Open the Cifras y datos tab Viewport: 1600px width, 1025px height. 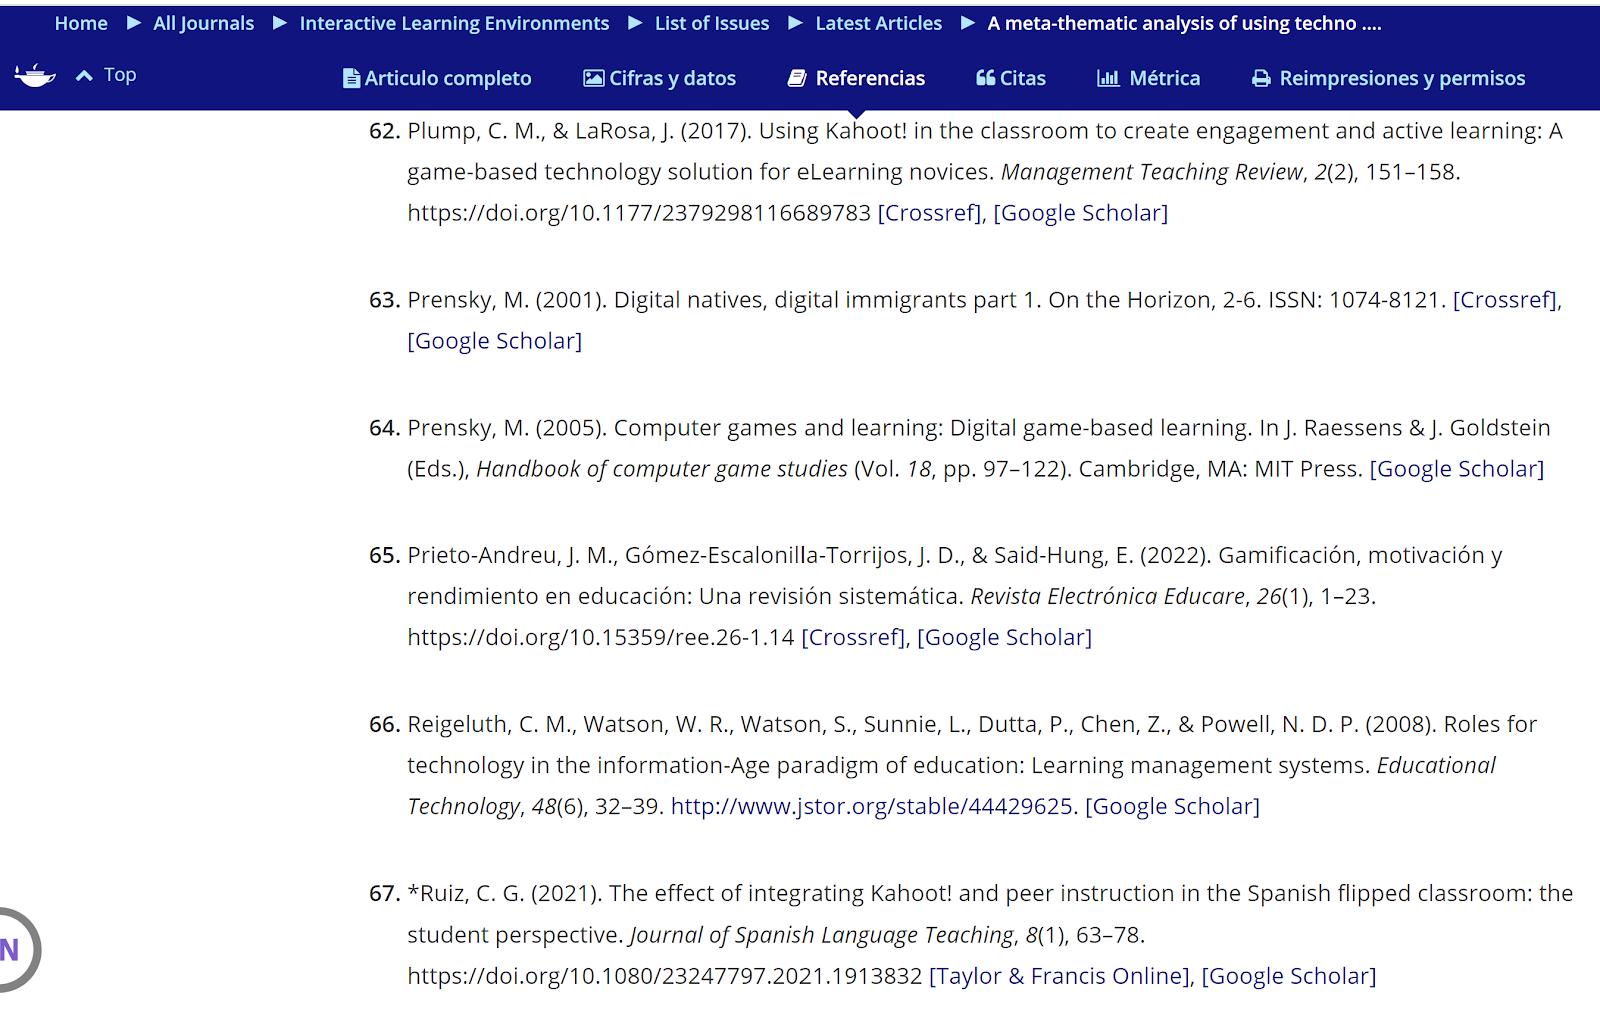pyautogui.click(x=660, y=78)
